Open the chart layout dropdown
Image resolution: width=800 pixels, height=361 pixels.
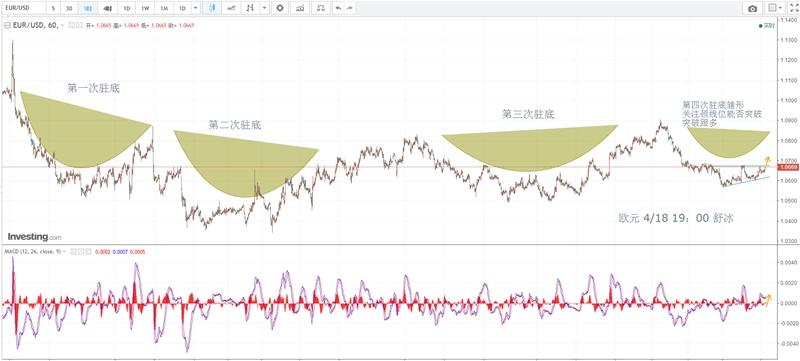click(x=776, y=9)
